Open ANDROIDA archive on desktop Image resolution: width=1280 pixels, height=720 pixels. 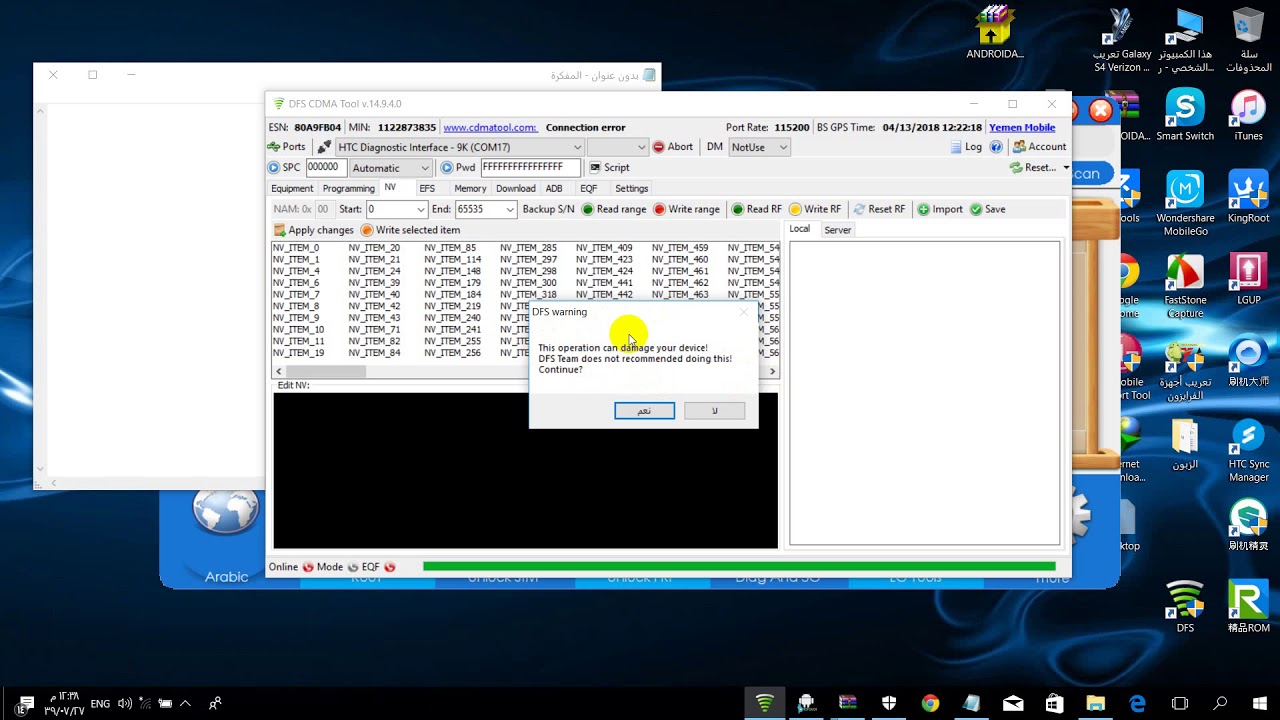(x=994, y=34)
